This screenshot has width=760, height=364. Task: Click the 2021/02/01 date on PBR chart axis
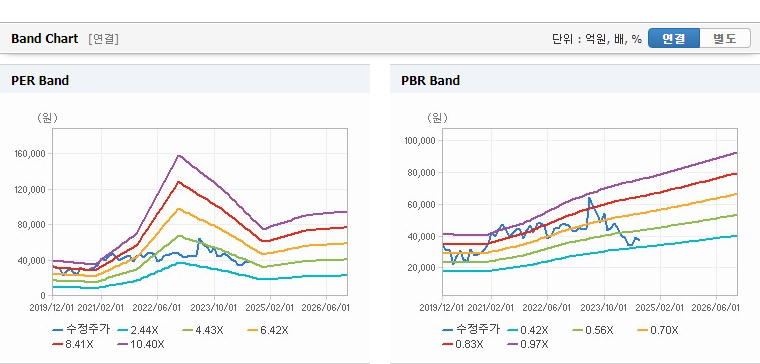pos(491,308)
